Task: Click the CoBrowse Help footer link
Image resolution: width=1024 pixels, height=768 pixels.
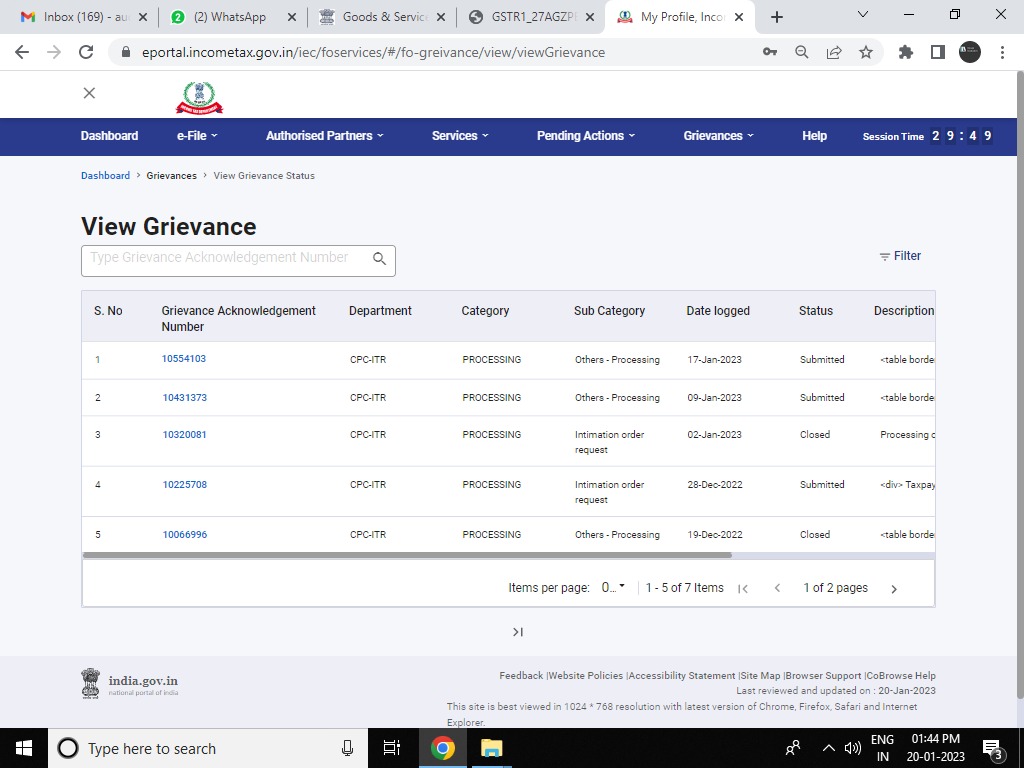Action: pyautogui.click(x=901, y=676)
